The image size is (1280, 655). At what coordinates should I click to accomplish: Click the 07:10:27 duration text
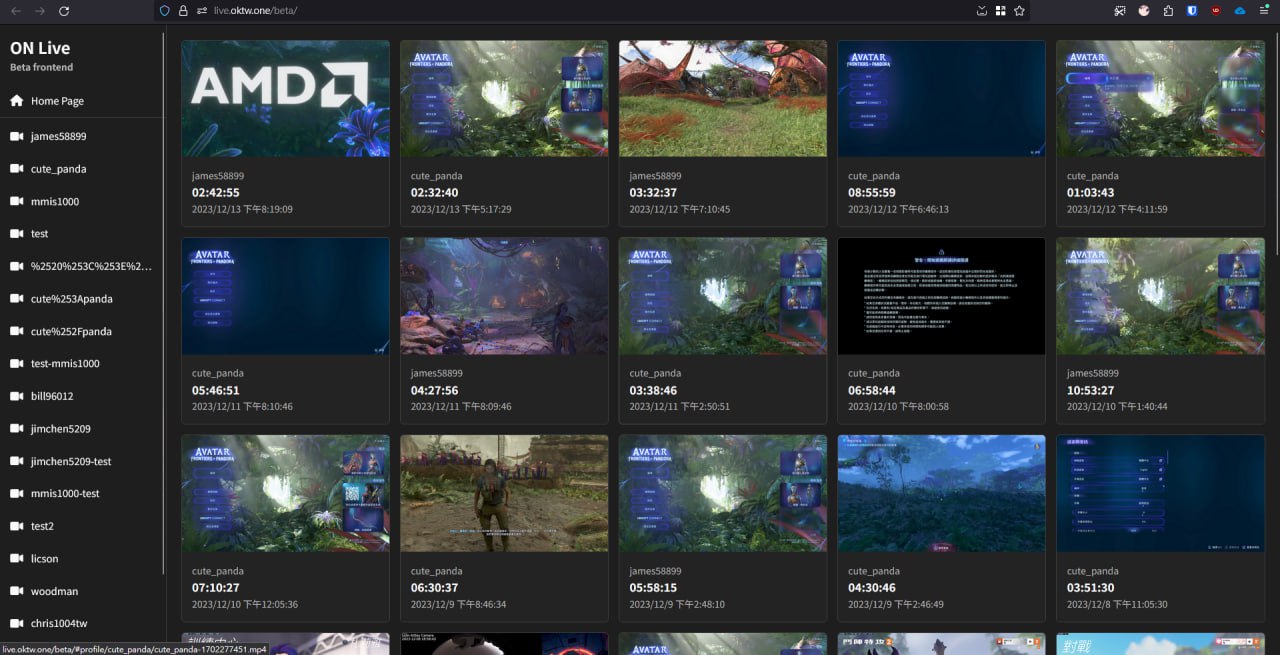point(216,588)
